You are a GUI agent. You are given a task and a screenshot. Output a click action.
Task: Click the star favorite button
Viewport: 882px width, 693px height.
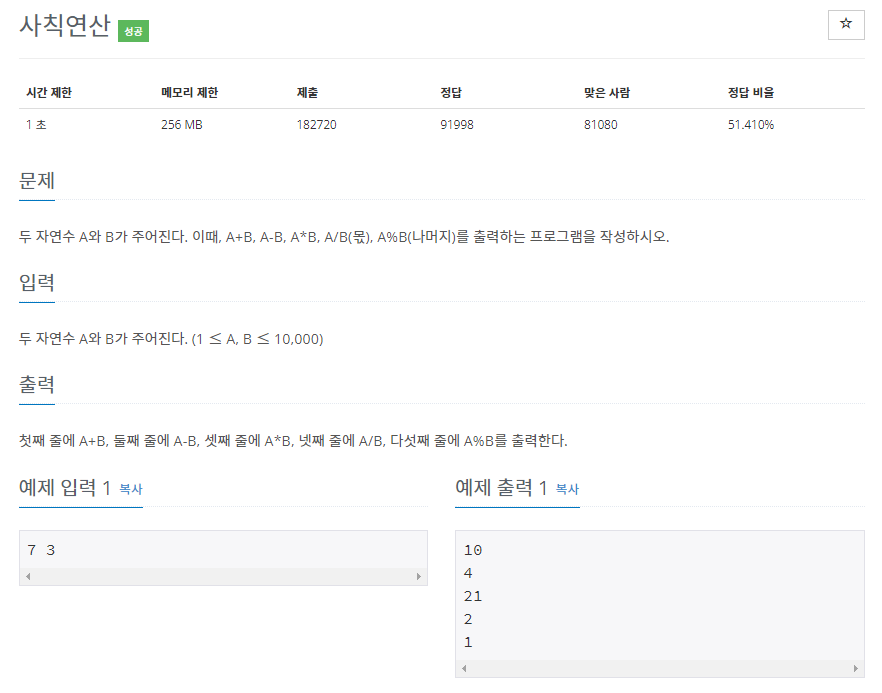click(x=846, y=25)
